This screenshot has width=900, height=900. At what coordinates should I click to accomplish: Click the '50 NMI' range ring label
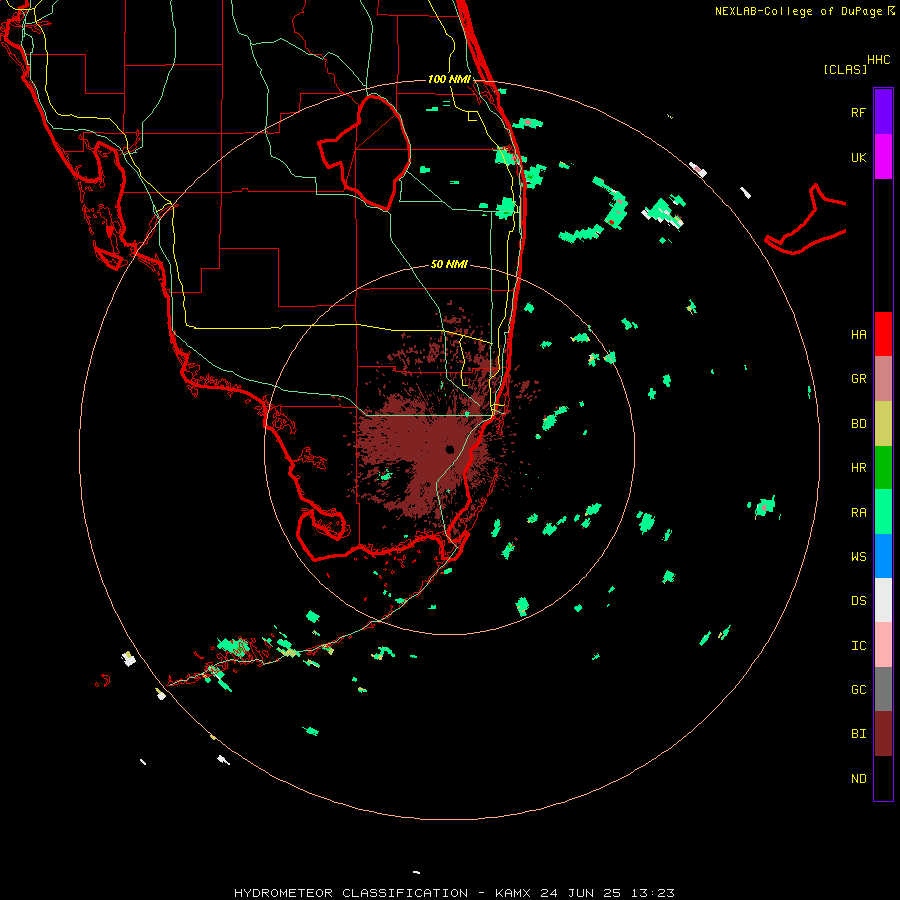(449, 264)
